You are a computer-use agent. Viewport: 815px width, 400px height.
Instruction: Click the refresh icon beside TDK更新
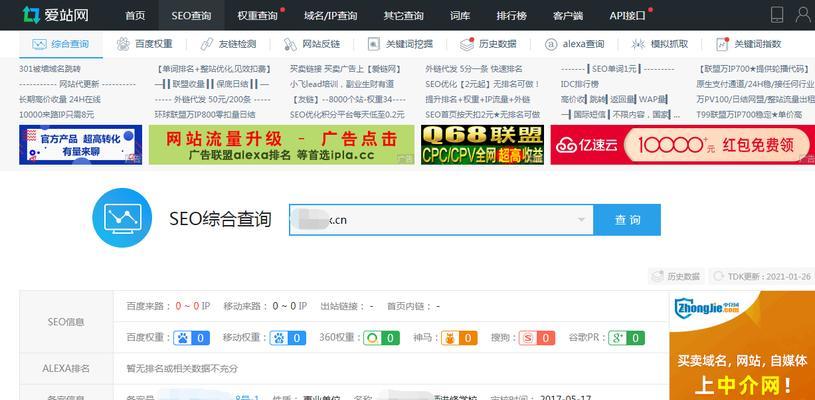pyautogui.click(x=719, y=276)
